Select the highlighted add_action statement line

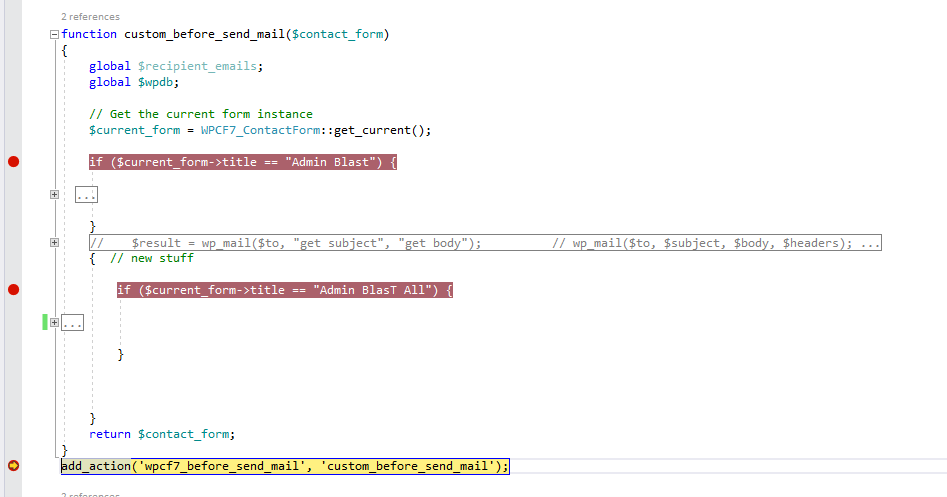pos(285,466)
